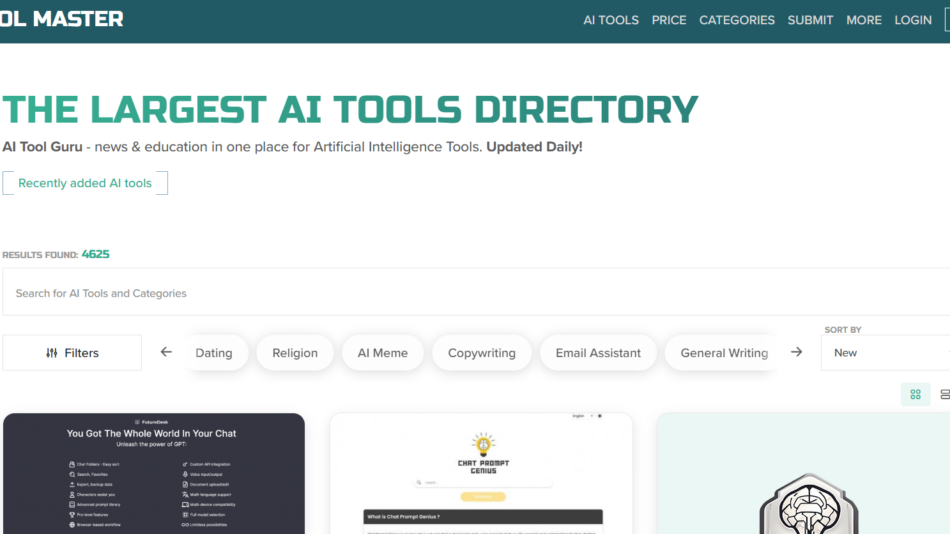Open the FutureDesk tool card thumbnail

(154, 473)
